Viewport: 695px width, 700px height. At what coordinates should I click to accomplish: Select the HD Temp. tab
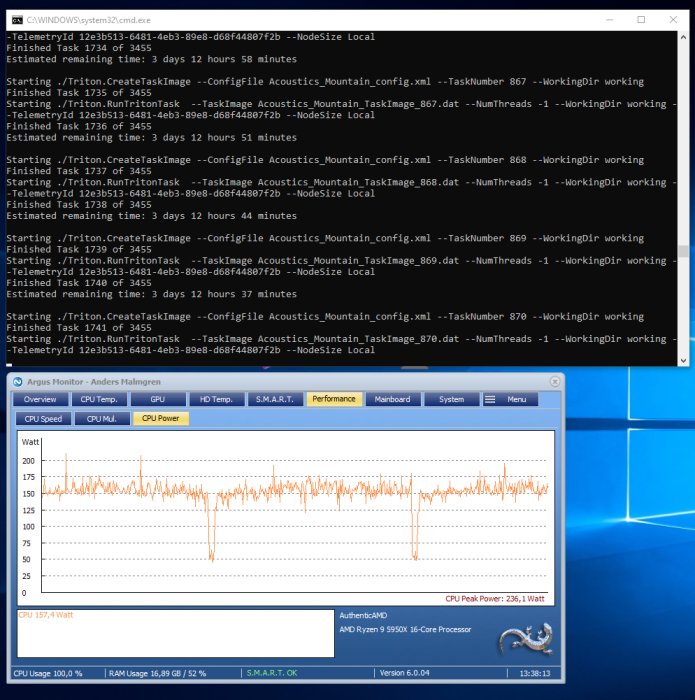coord(216,399)
